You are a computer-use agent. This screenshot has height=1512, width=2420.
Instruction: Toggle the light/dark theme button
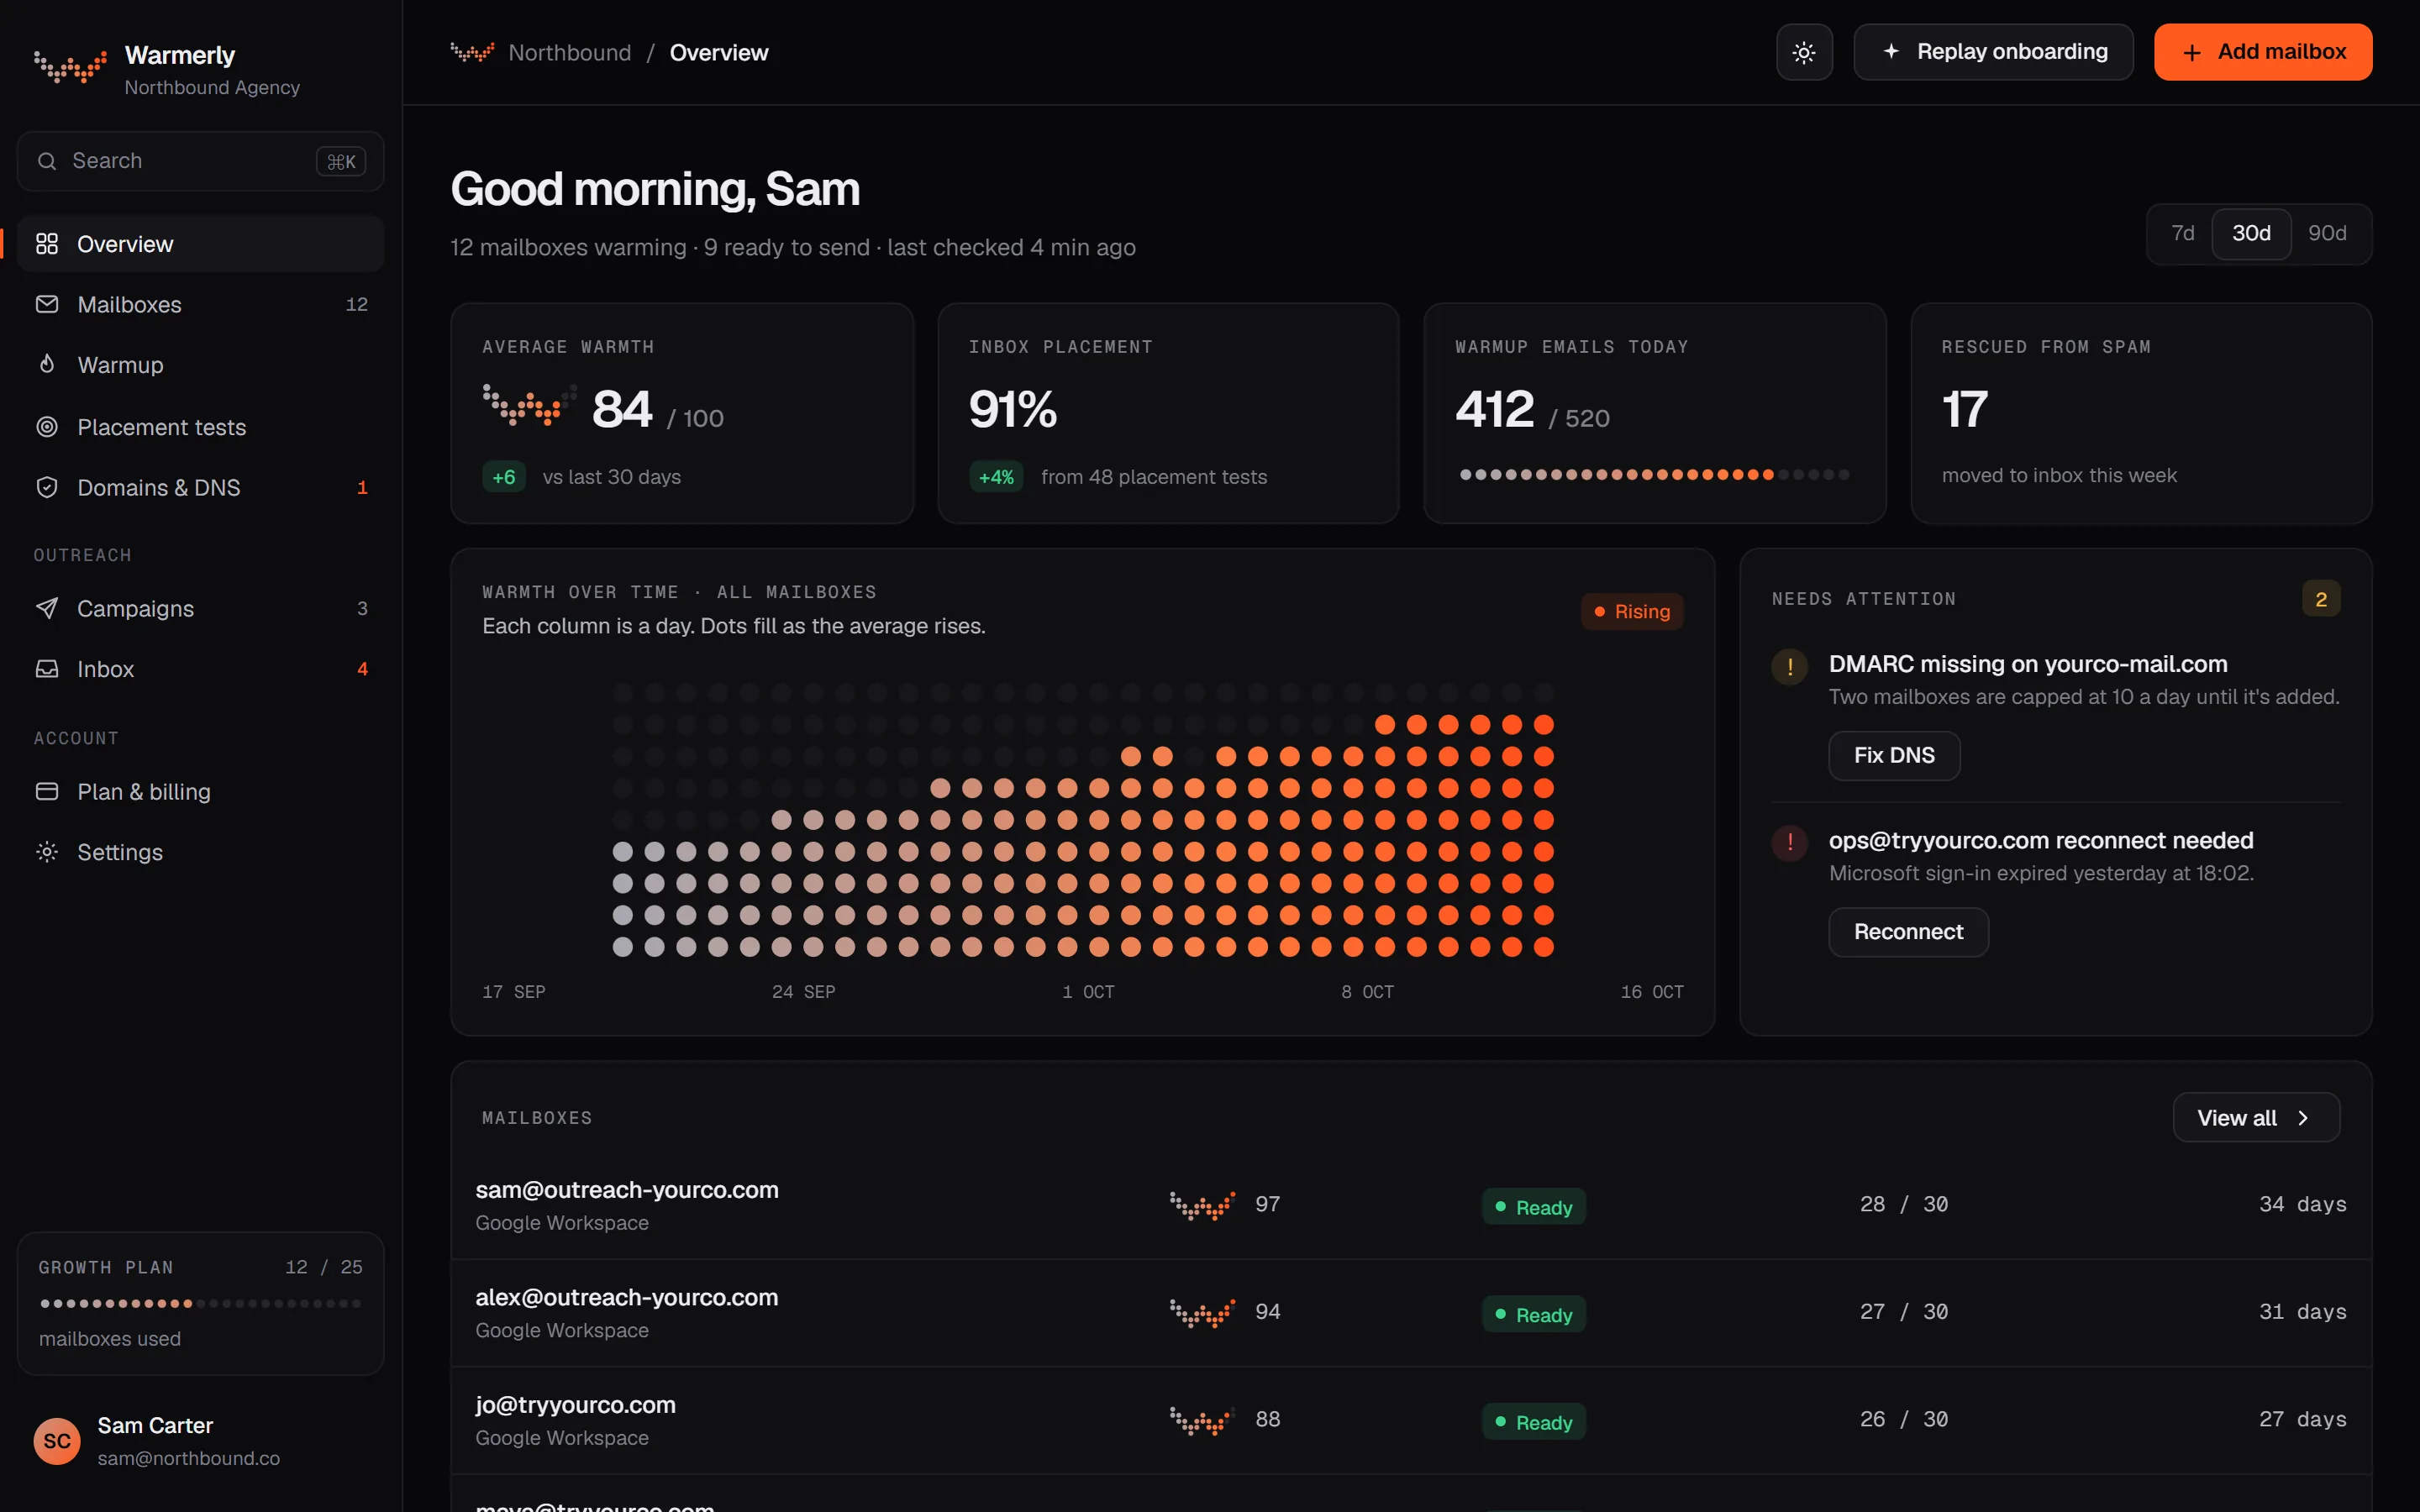(1804, 52)
